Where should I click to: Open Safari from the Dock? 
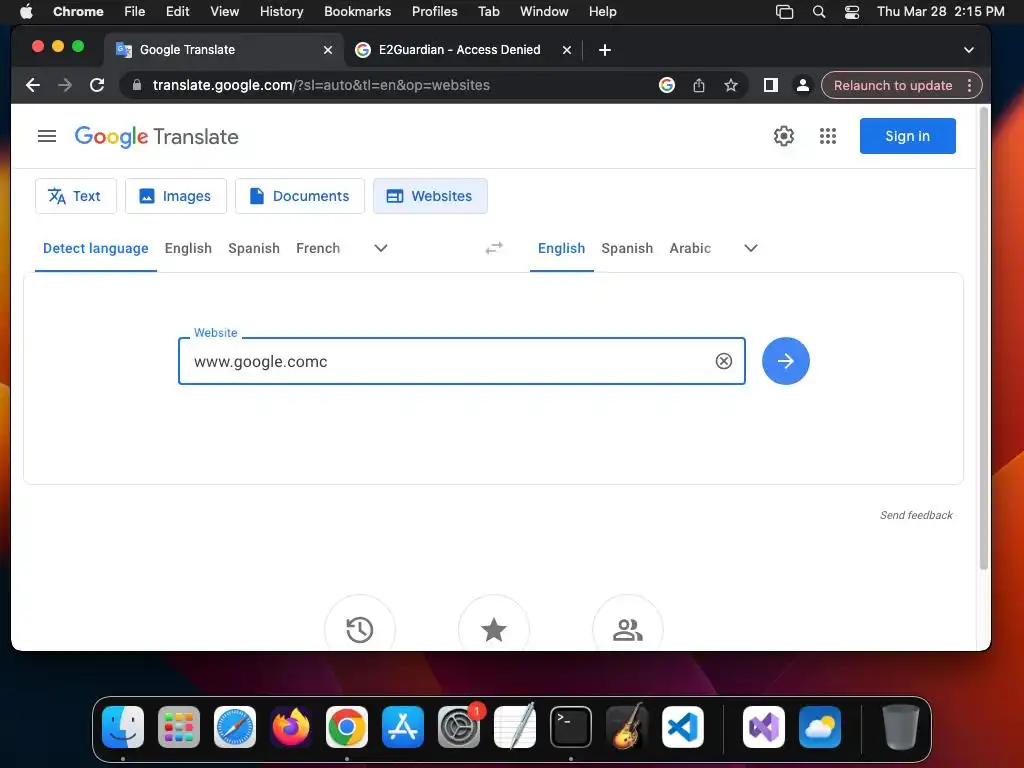click(234, 726)
